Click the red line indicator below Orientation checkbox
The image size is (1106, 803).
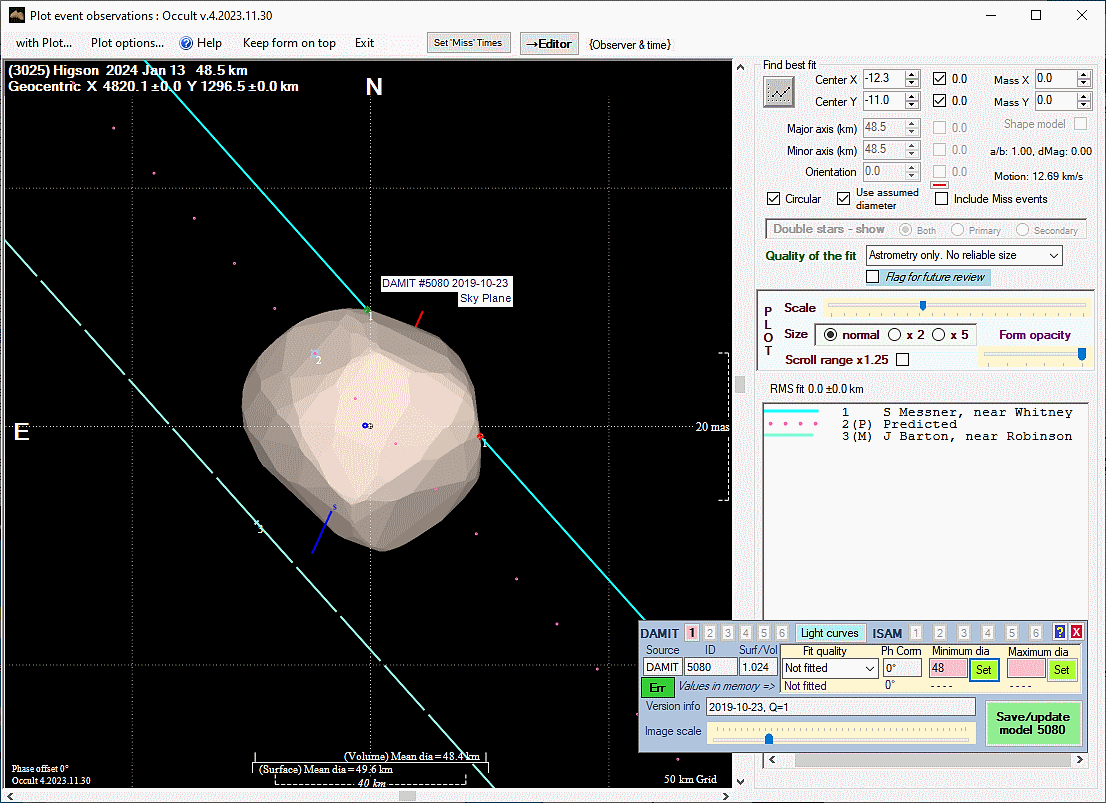(939, 185)
